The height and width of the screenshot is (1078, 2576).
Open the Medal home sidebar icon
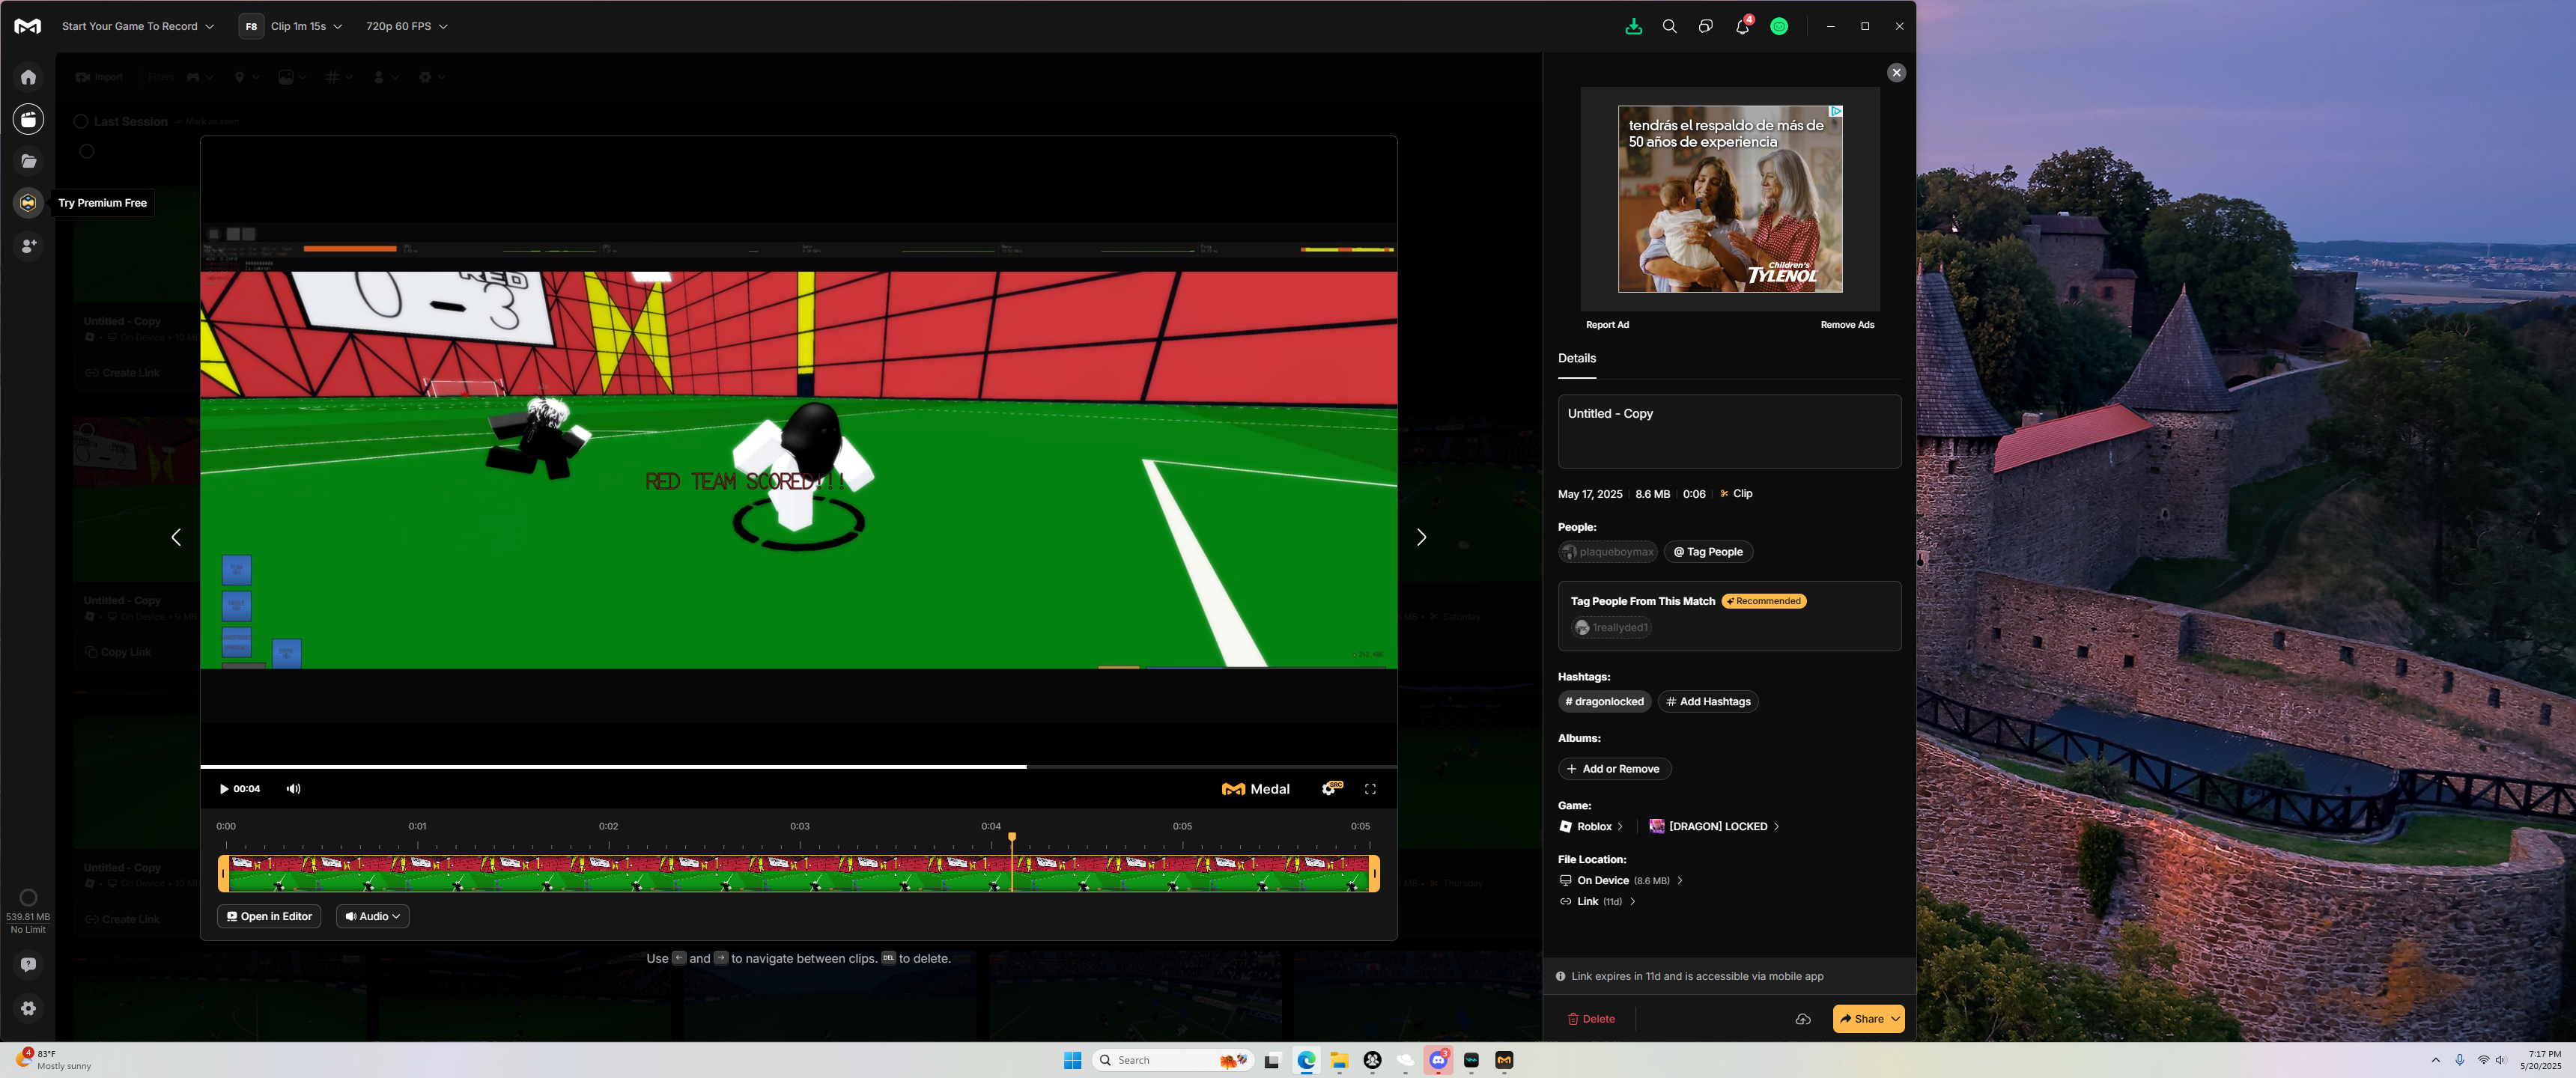point(28,77)
